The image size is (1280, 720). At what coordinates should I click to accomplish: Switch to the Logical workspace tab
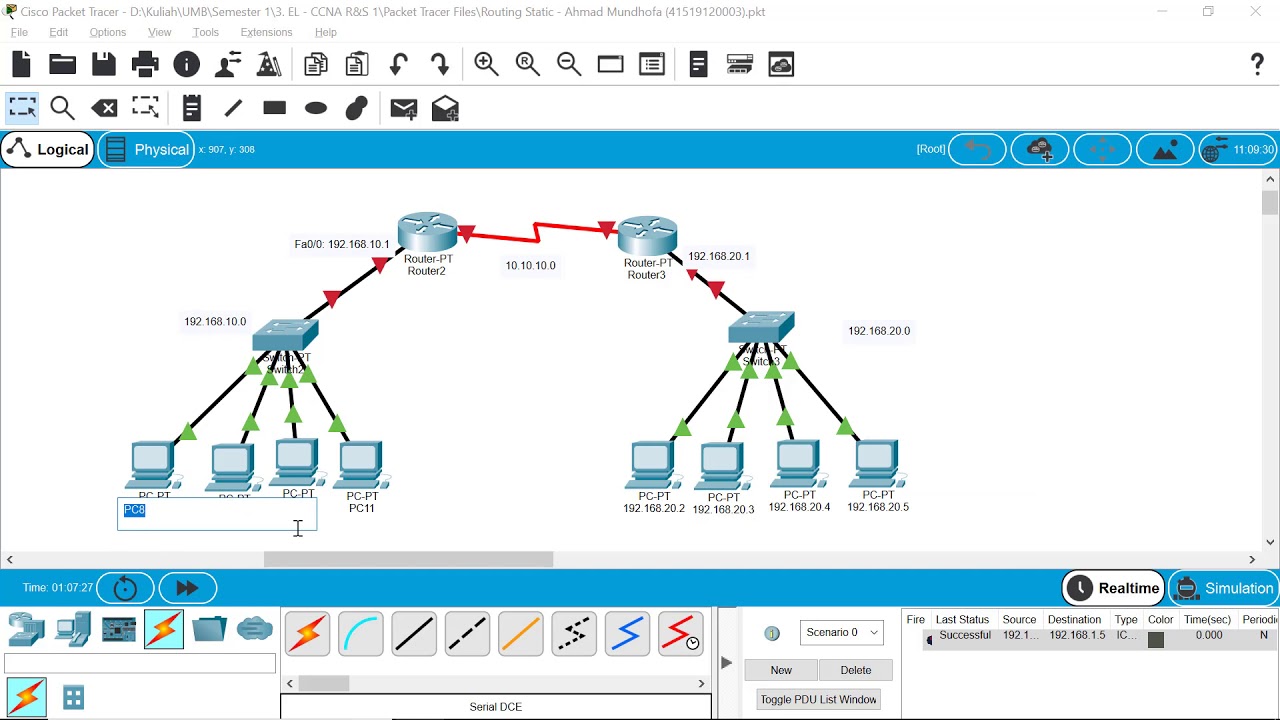click(48, 150)
